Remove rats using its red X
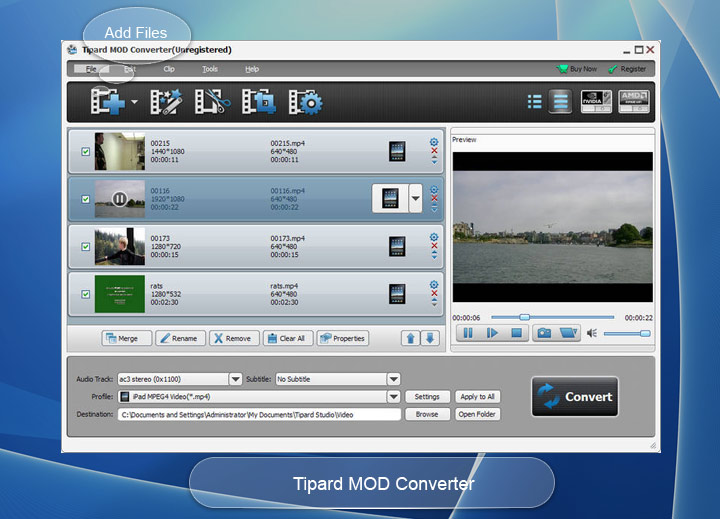Image resolution: width=720 pixels, height=519 pixels. (434, 293)
